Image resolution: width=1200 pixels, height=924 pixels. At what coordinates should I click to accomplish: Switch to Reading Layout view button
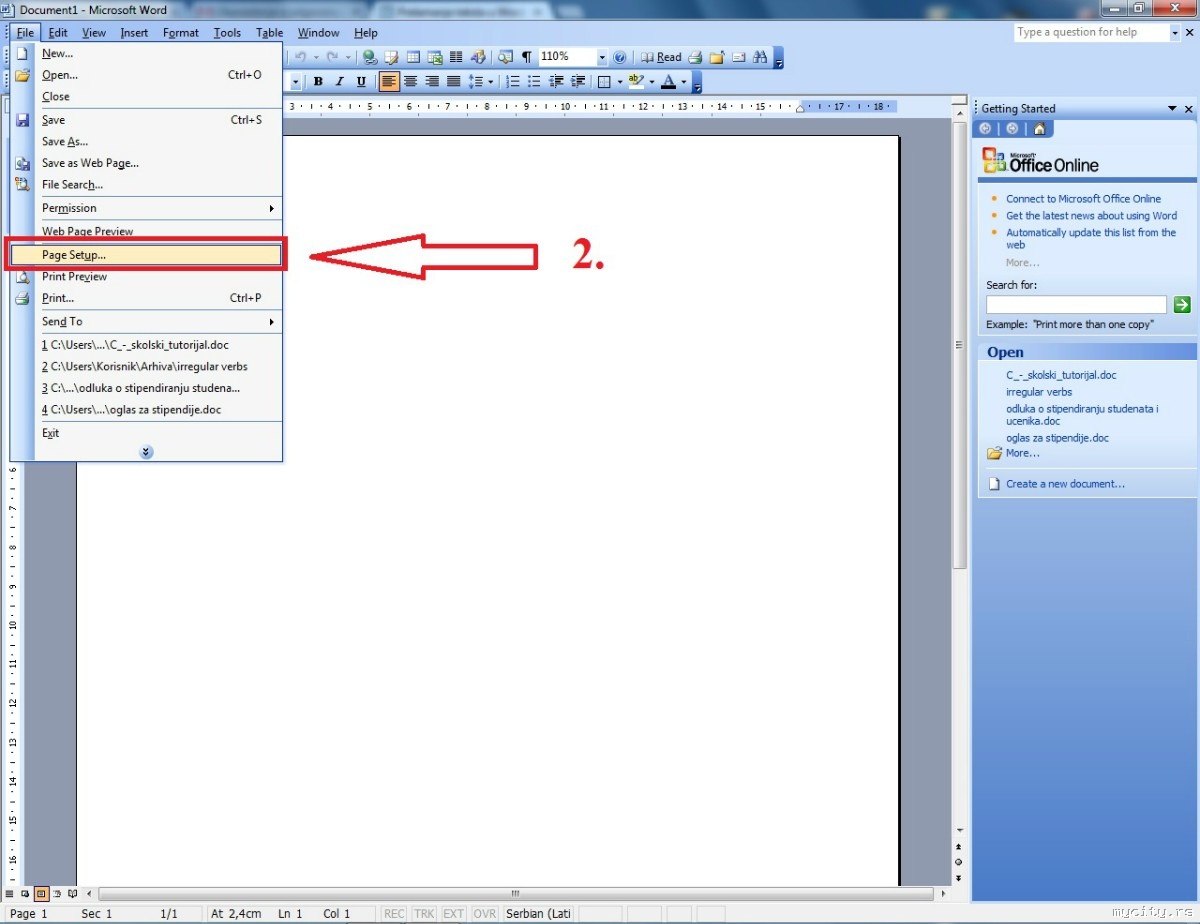pos(74,893)
